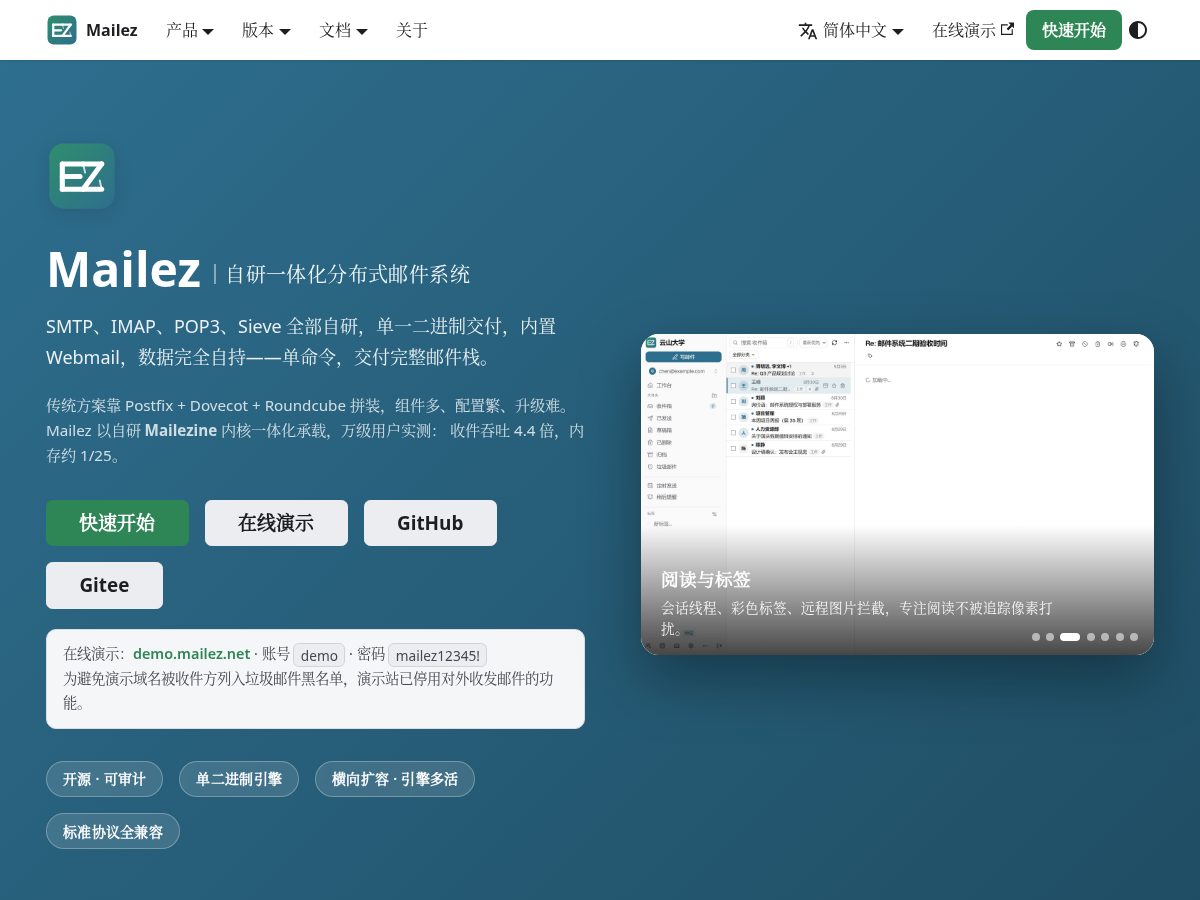The height and width of the screenshot is (900, 1200).
Task: Click the 标准协议全兼容 badge
Action: (113, 831)
